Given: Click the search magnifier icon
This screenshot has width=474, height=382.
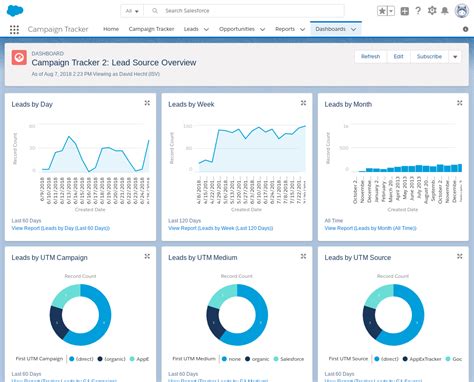Looking at the screenshot, I should click(x=155, y=11).
